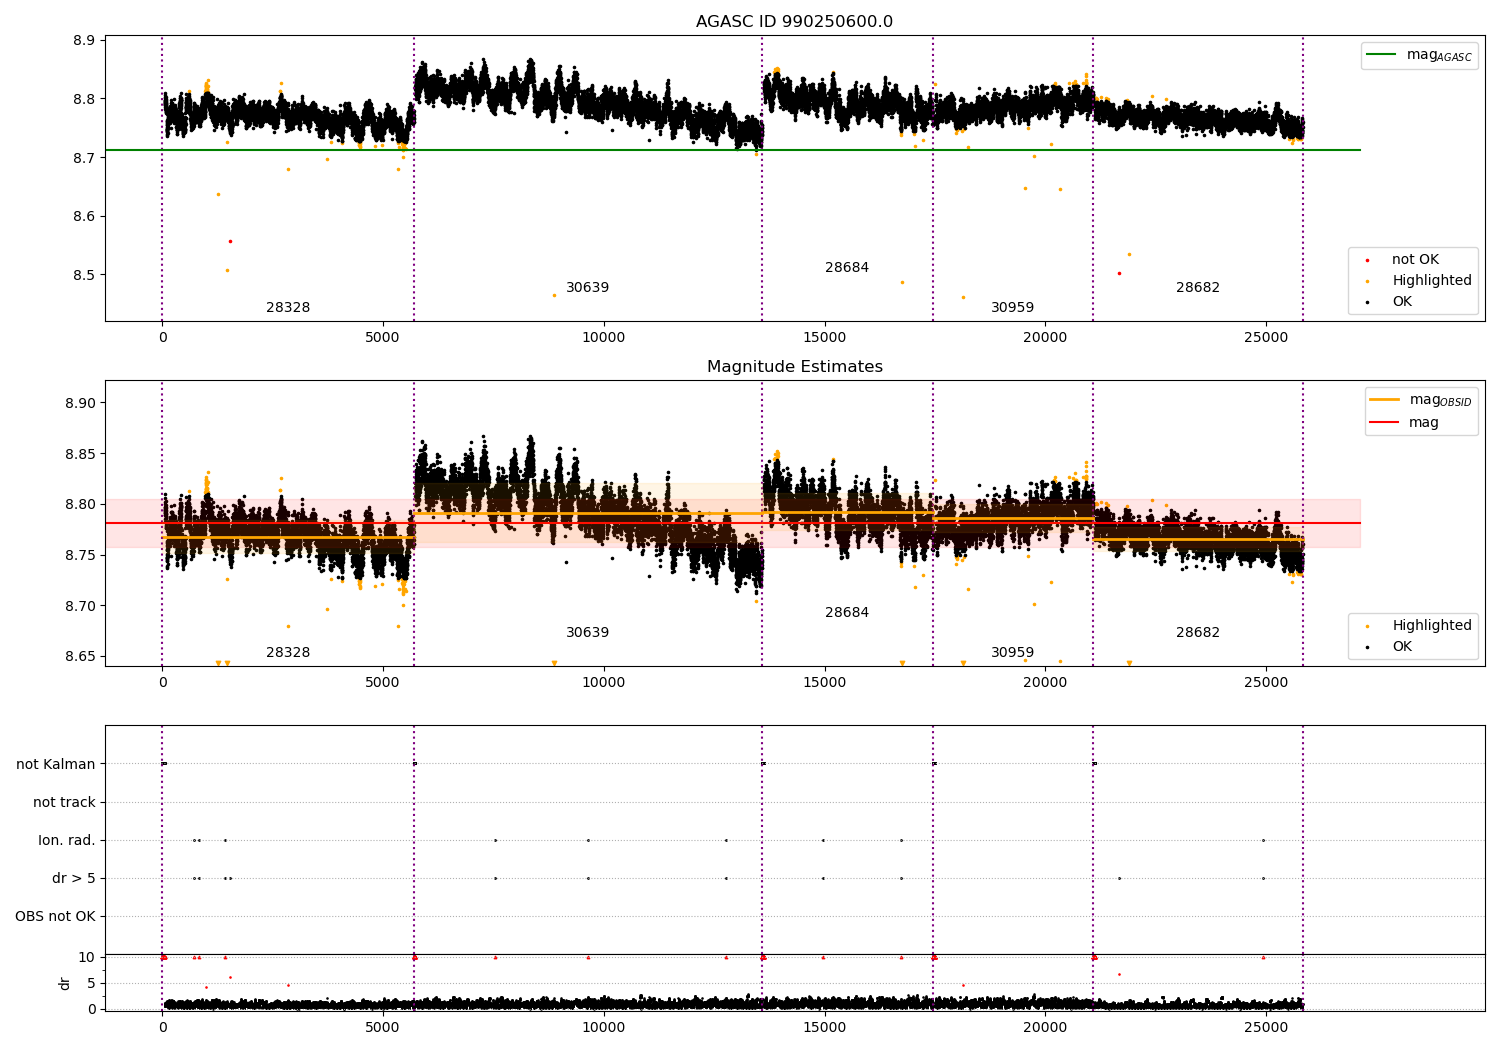Viewport: 1500px width, 1050px height.
Task: Click the 8.85 y-tick of the middle plot
Action: (80, 454)
